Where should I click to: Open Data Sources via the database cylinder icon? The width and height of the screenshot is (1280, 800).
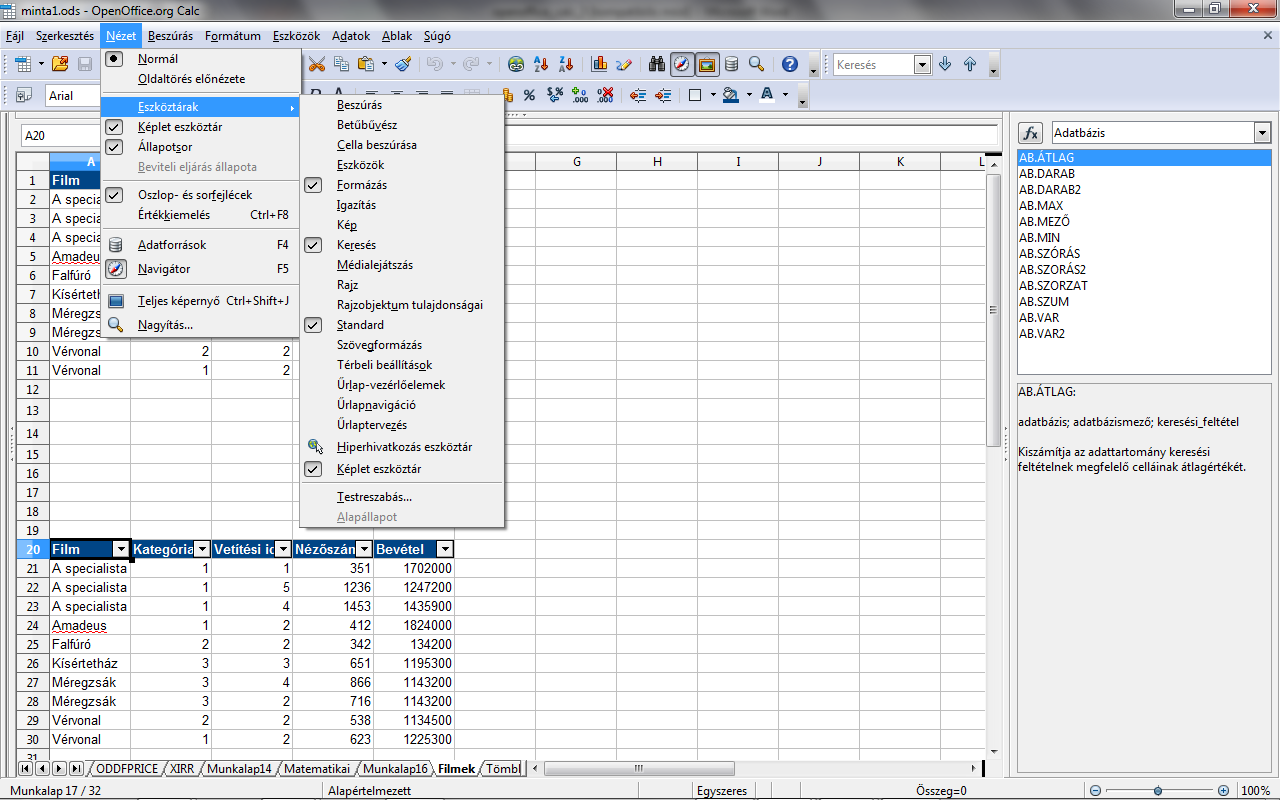(732, 64)
